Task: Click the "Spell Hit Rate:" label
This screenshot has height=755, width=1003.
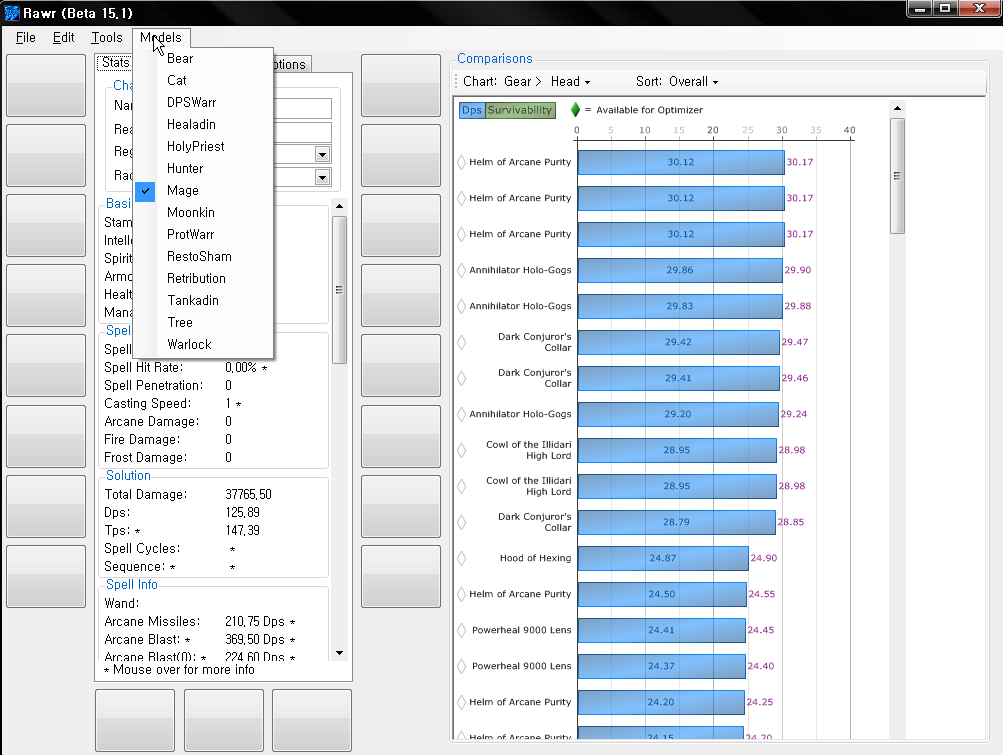Action: (x=144, y=368)
